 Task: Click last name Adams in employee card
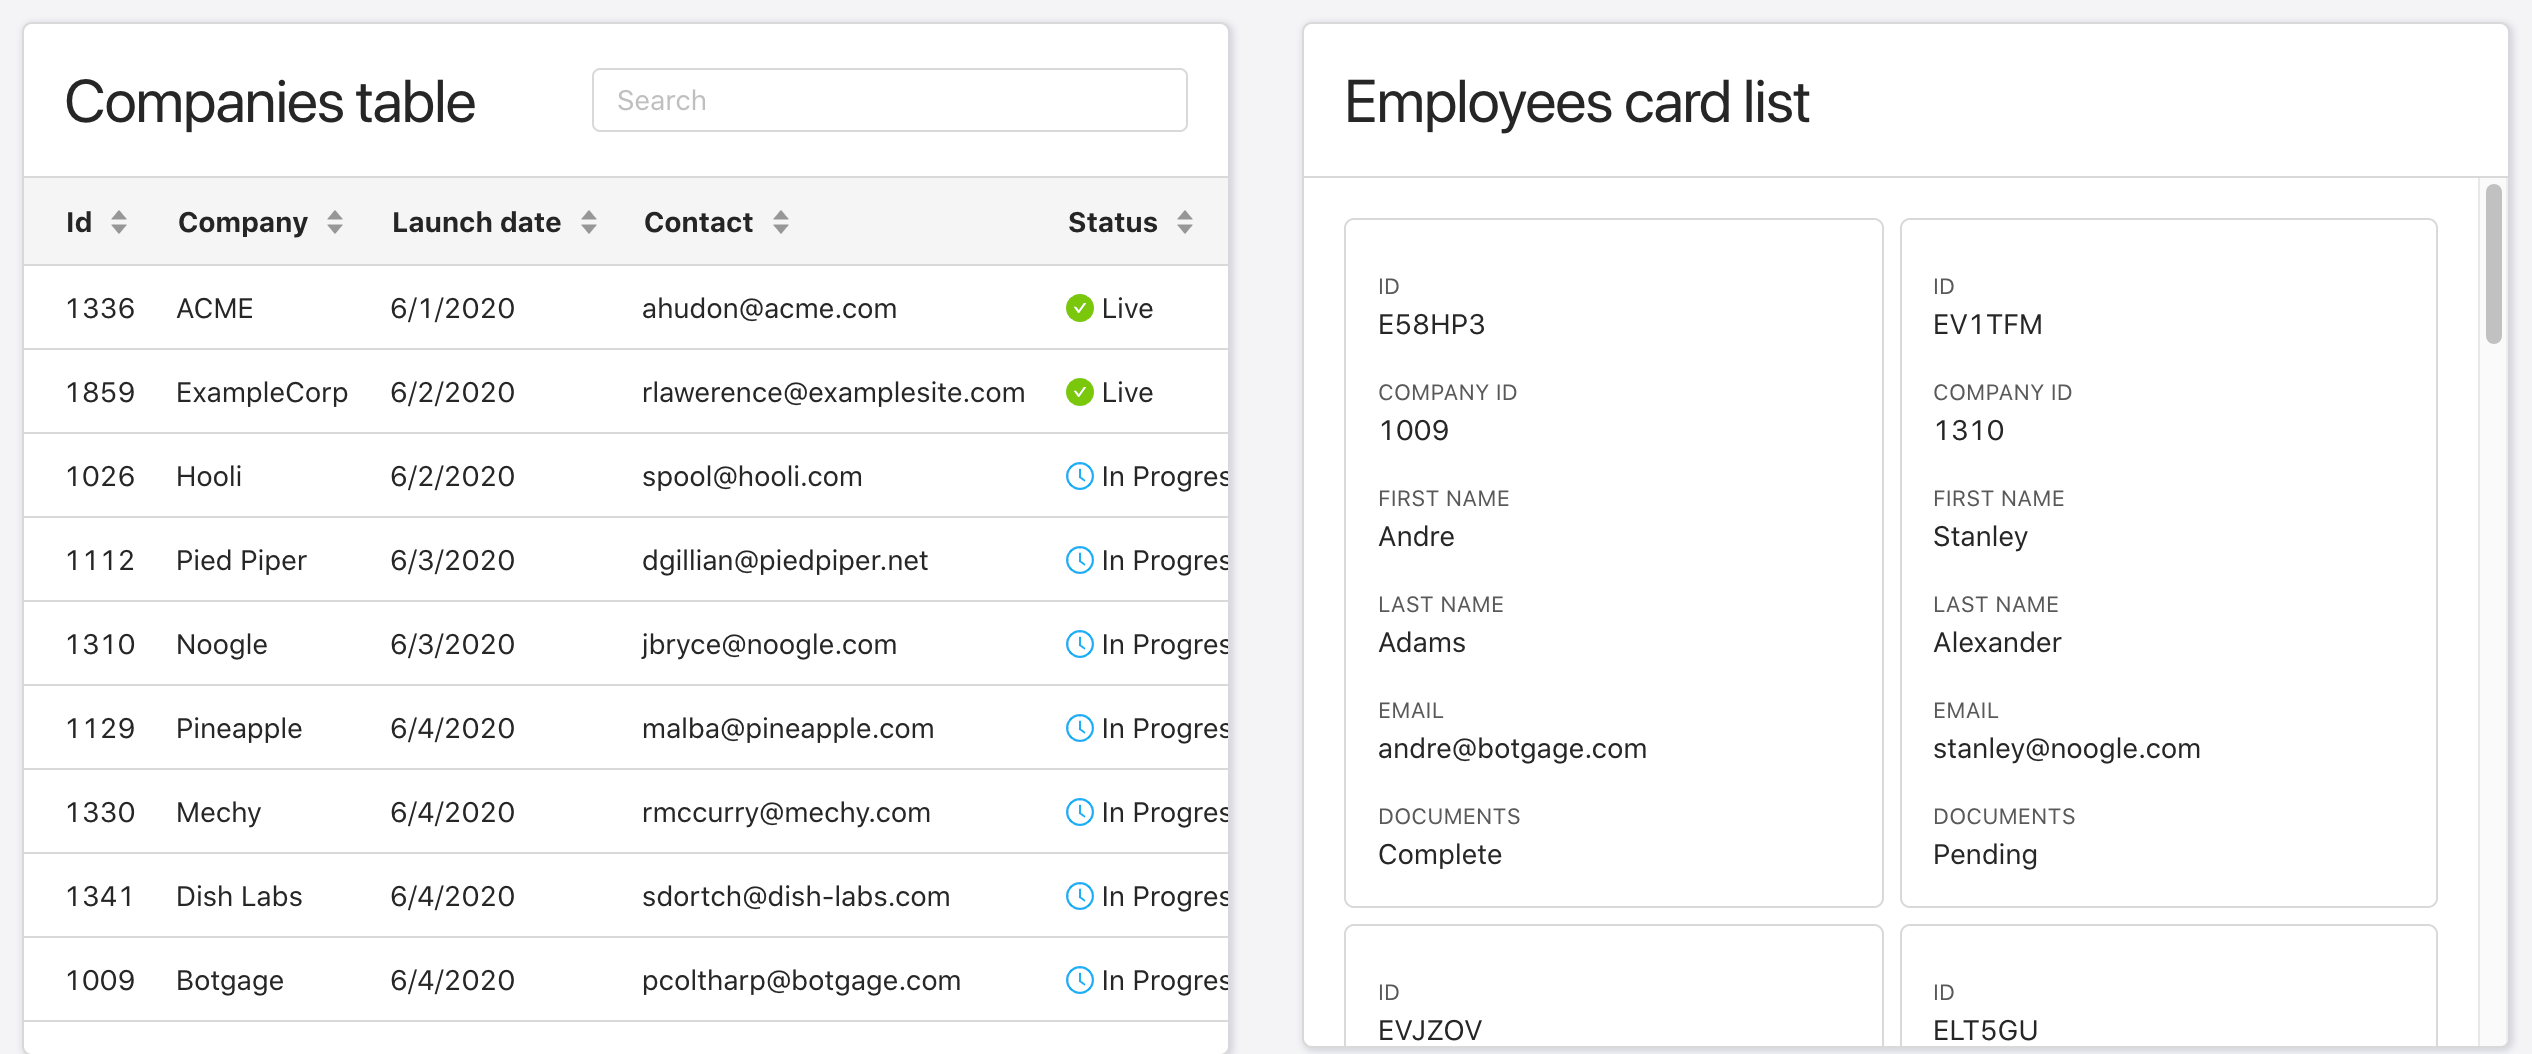pyautogui.click(x=1421, y=642)
